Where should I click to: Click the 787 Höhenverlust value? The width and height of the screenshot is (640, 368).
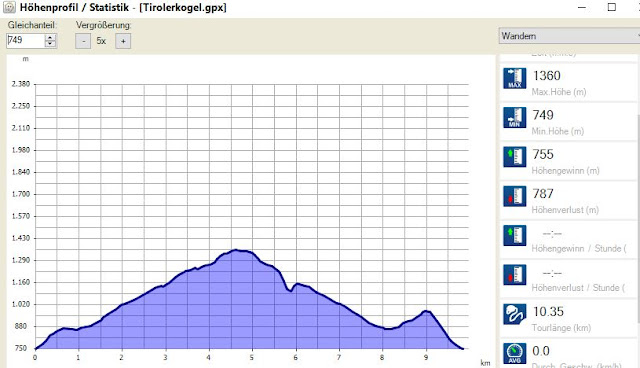pos(543,193)
